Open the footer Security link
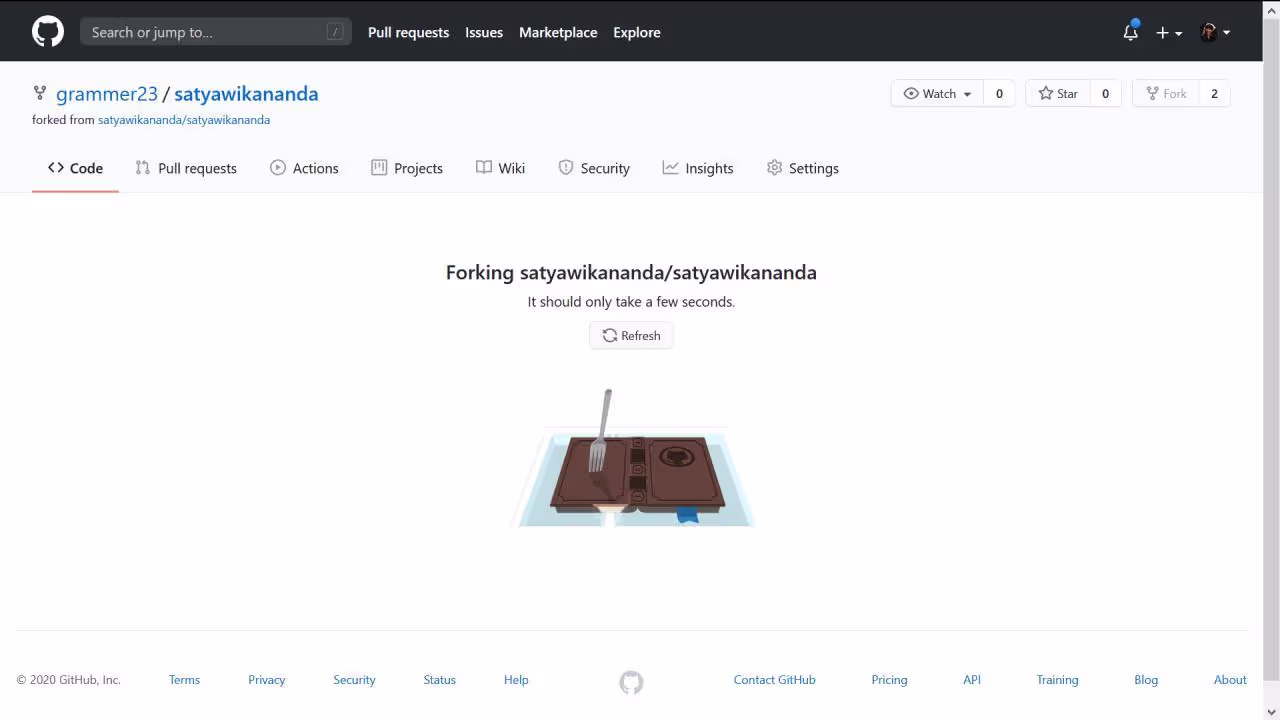Viewport: 1280px width, 720px height. pyautogui.click(x=354, y=680)
